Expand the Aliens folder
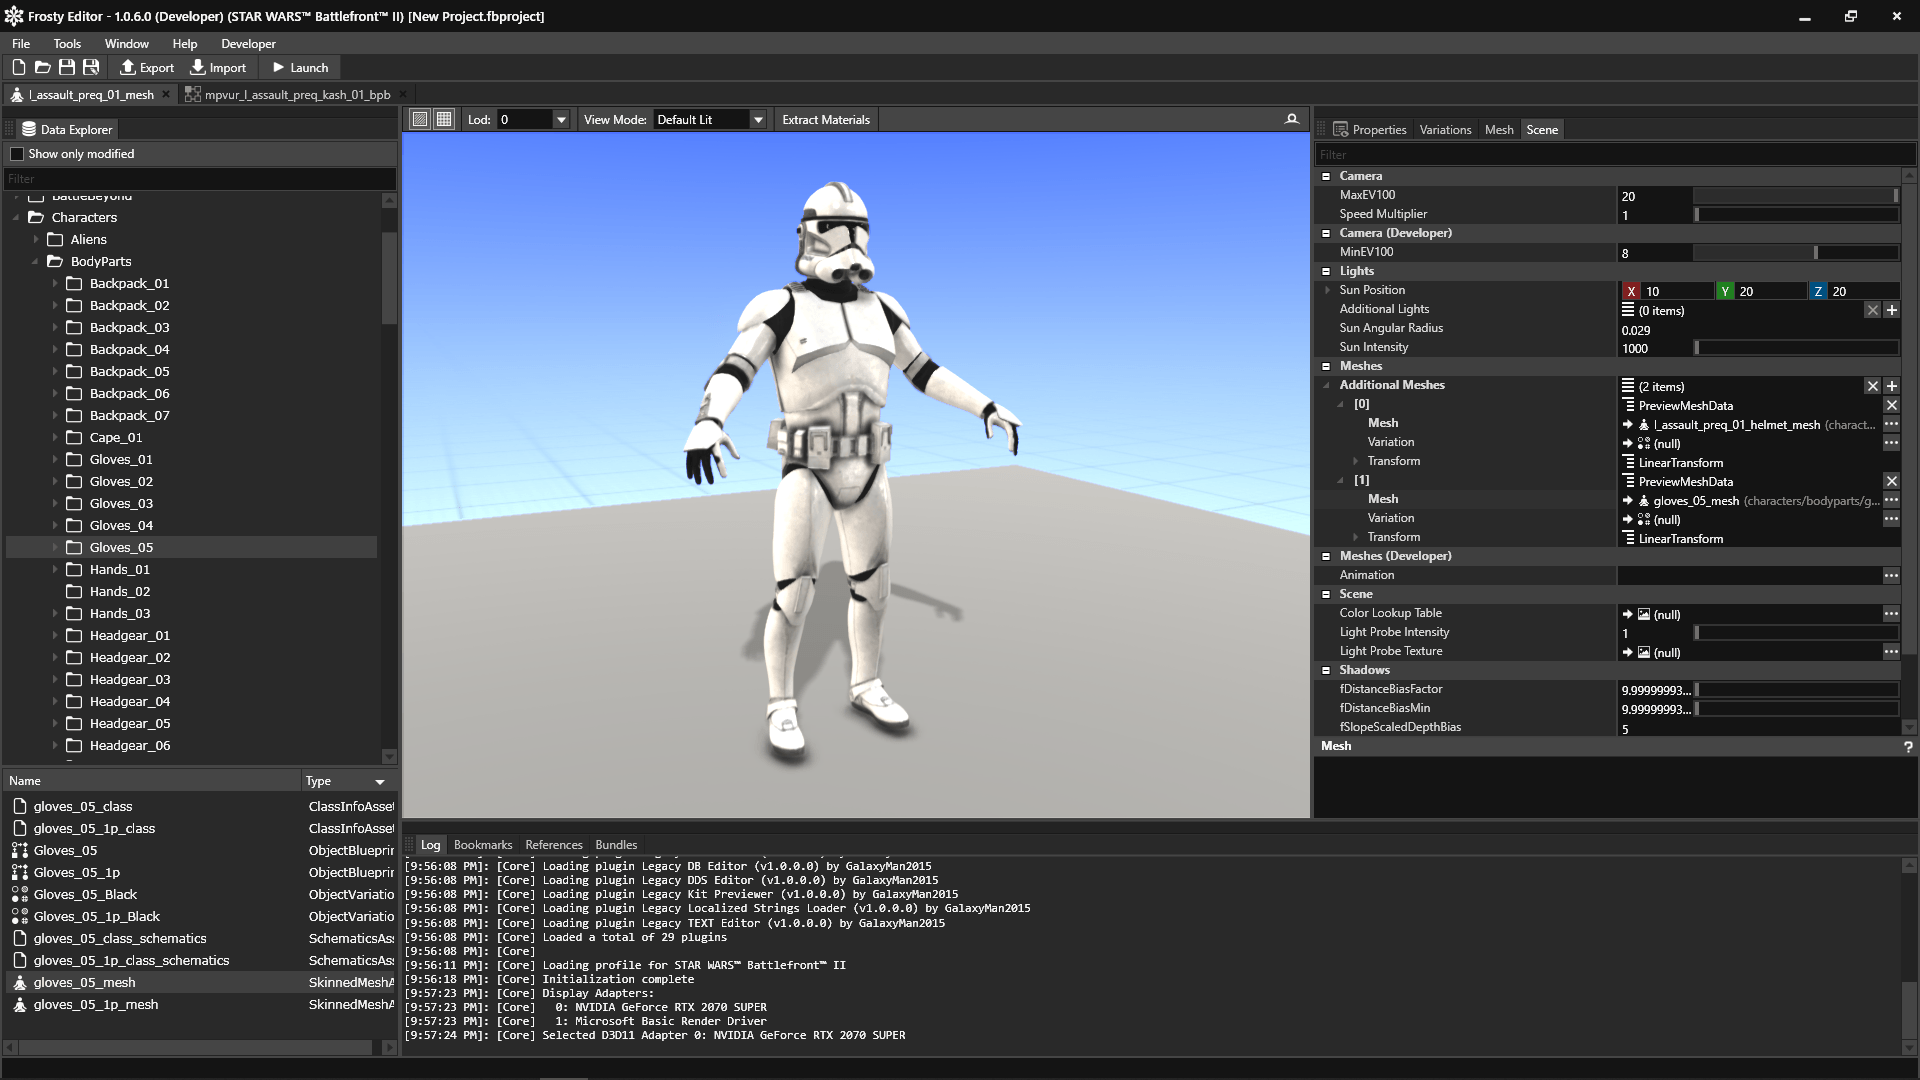This screenshot has height=1080, width=1920. [36, 239]
